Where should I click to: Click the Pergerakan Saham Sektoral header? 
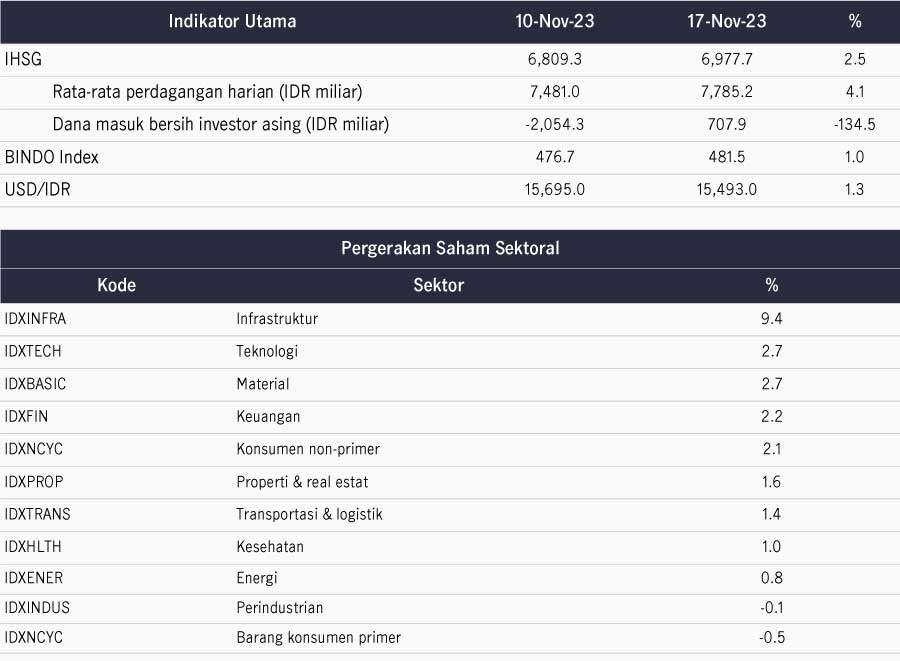pos(450,248)
